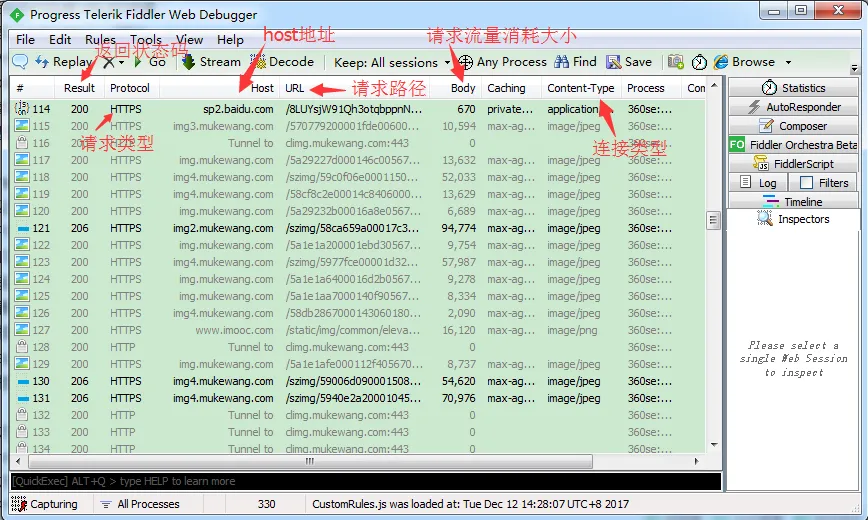Sort by Content-Type column header
868x520 pixels.
click(x=581, y=88)
